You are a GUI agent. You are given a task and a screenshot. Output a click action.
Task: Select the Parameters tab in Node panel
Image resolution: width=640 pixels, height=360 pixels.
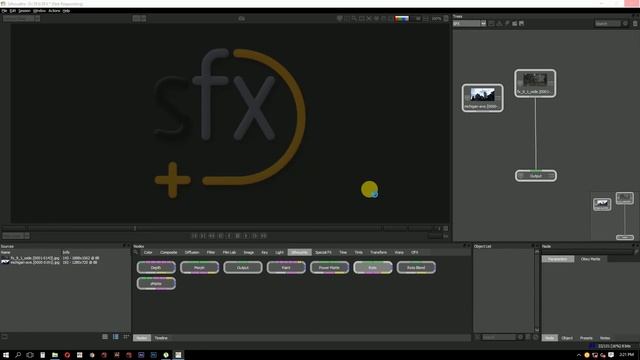click(558, 259)
